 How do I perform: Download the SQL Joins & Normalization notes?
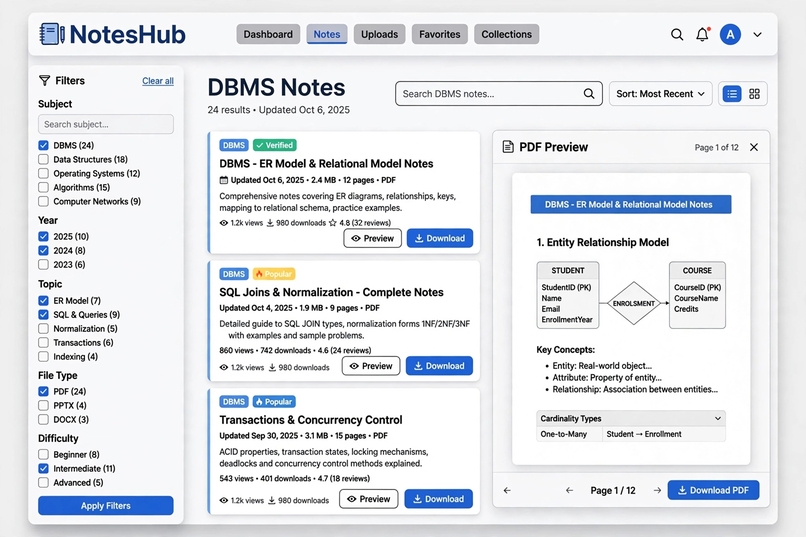point(439,366)
